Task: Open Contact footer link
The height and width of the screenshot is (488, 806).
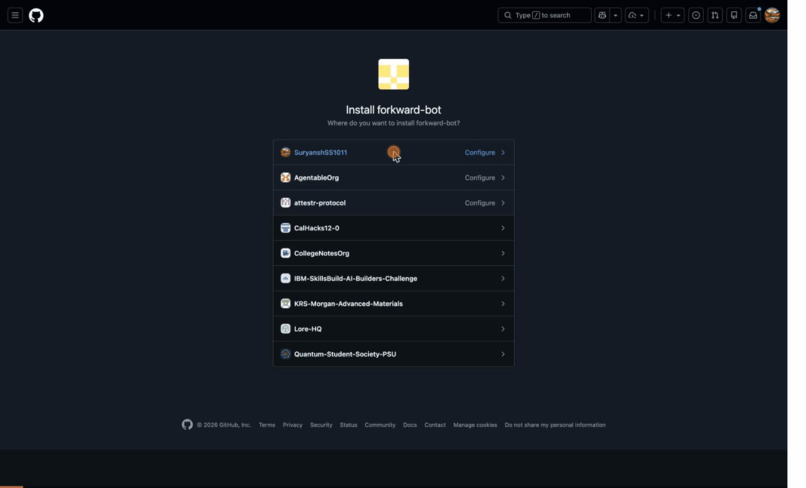Action: (x=435, y=425)
